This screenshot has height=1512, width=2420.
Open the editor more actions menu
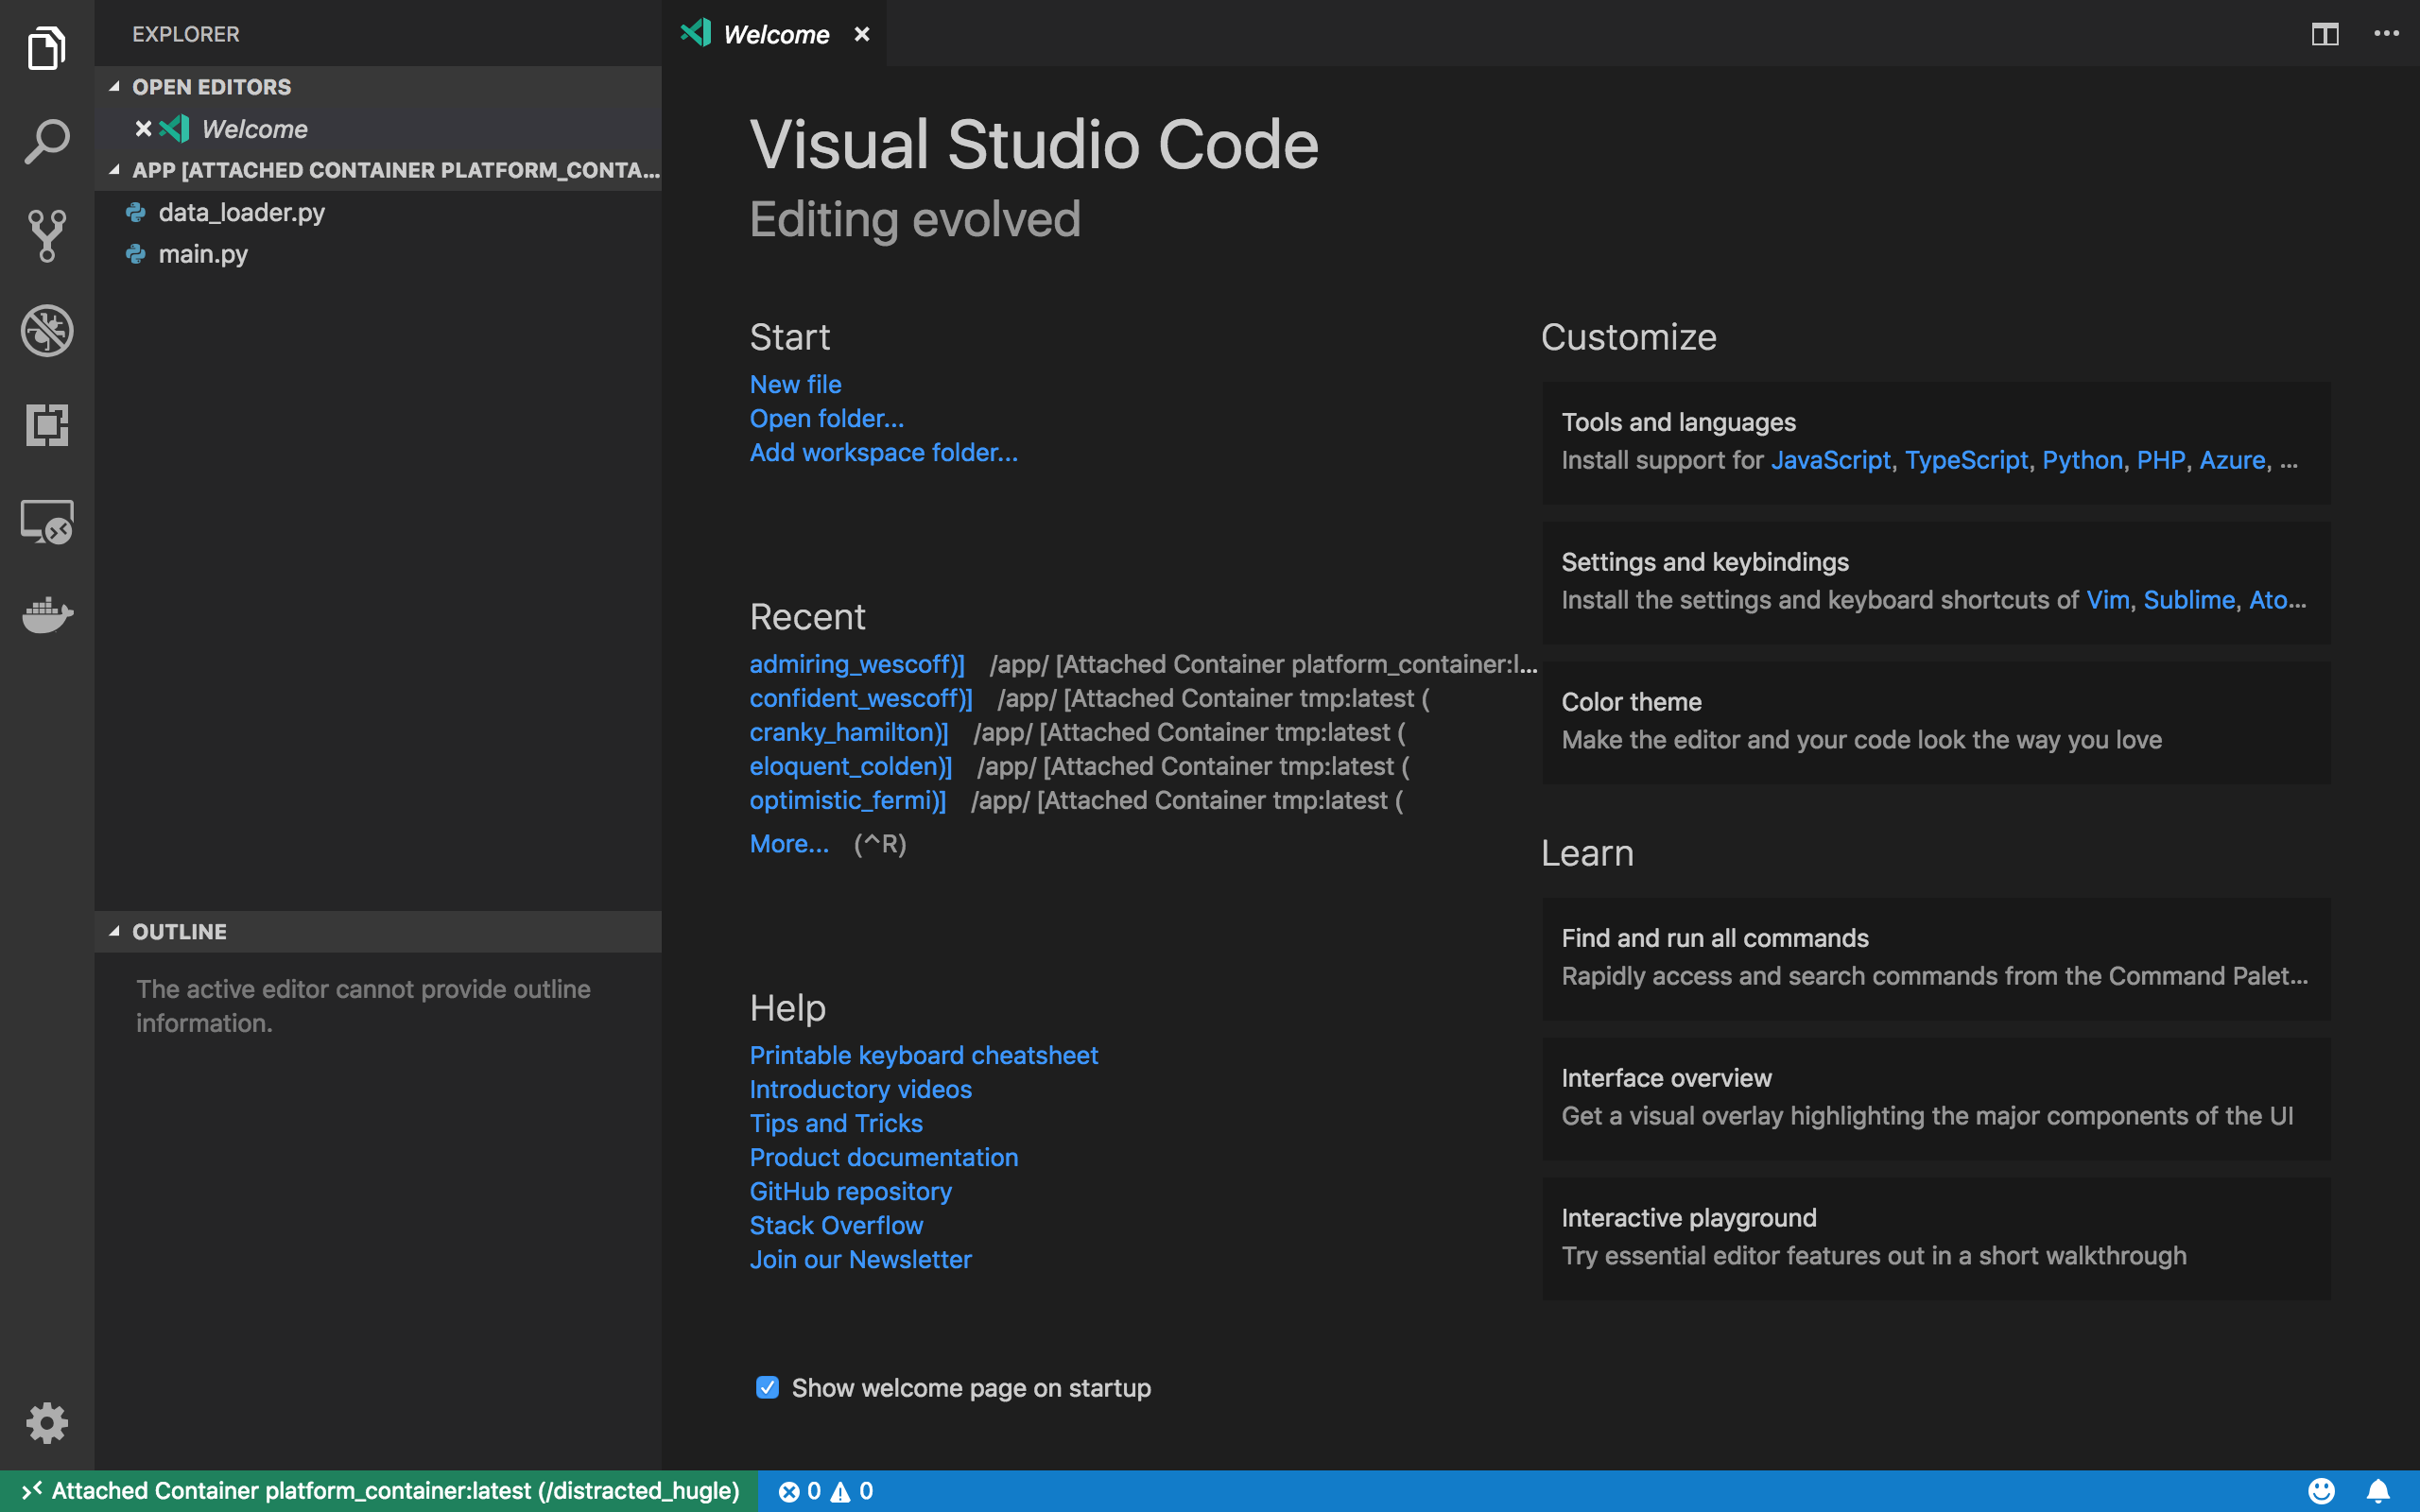click(x=2386, y=34)
